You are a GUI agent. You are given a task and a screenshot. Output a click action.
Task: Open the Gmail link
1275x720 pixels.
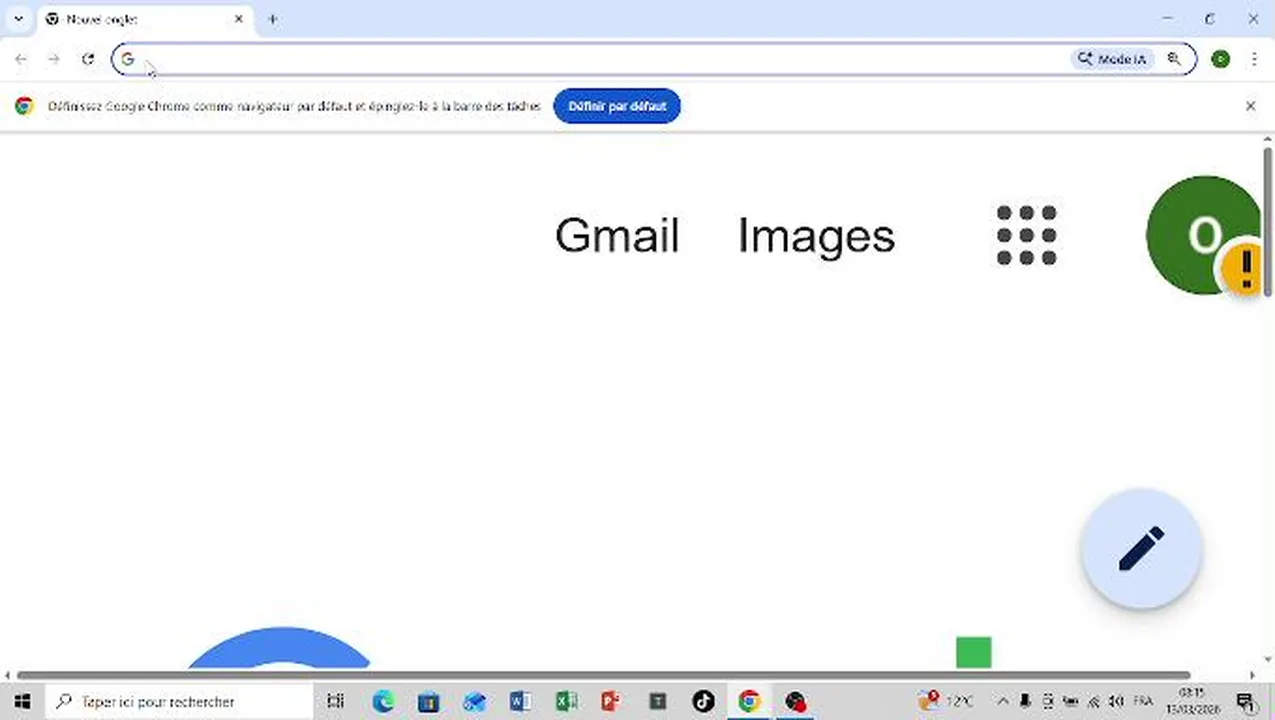[x=617, y=236]
